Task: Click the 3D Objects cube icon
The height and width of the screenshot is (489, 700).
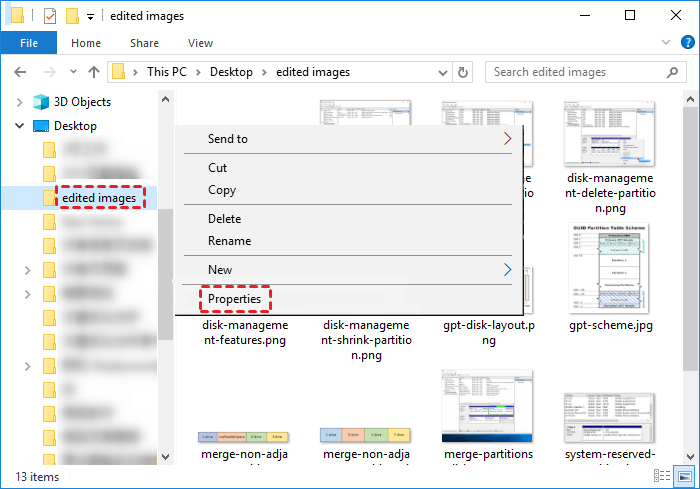Action: pyautogui.click(x=41, y=102)
